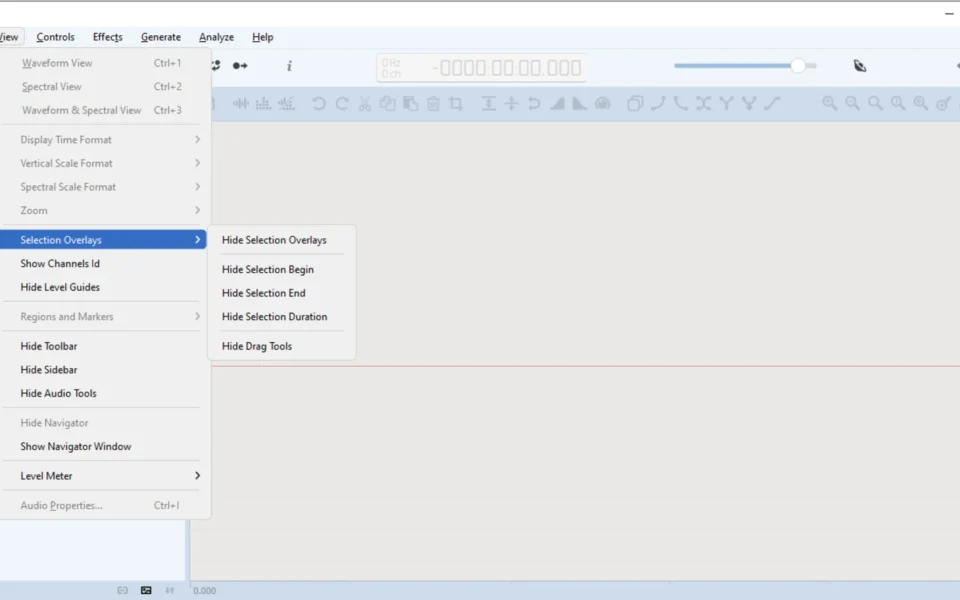This screenshot has width=960, height=600.
Task: Choose Hide Audio Tools
Action: (103, 393)
